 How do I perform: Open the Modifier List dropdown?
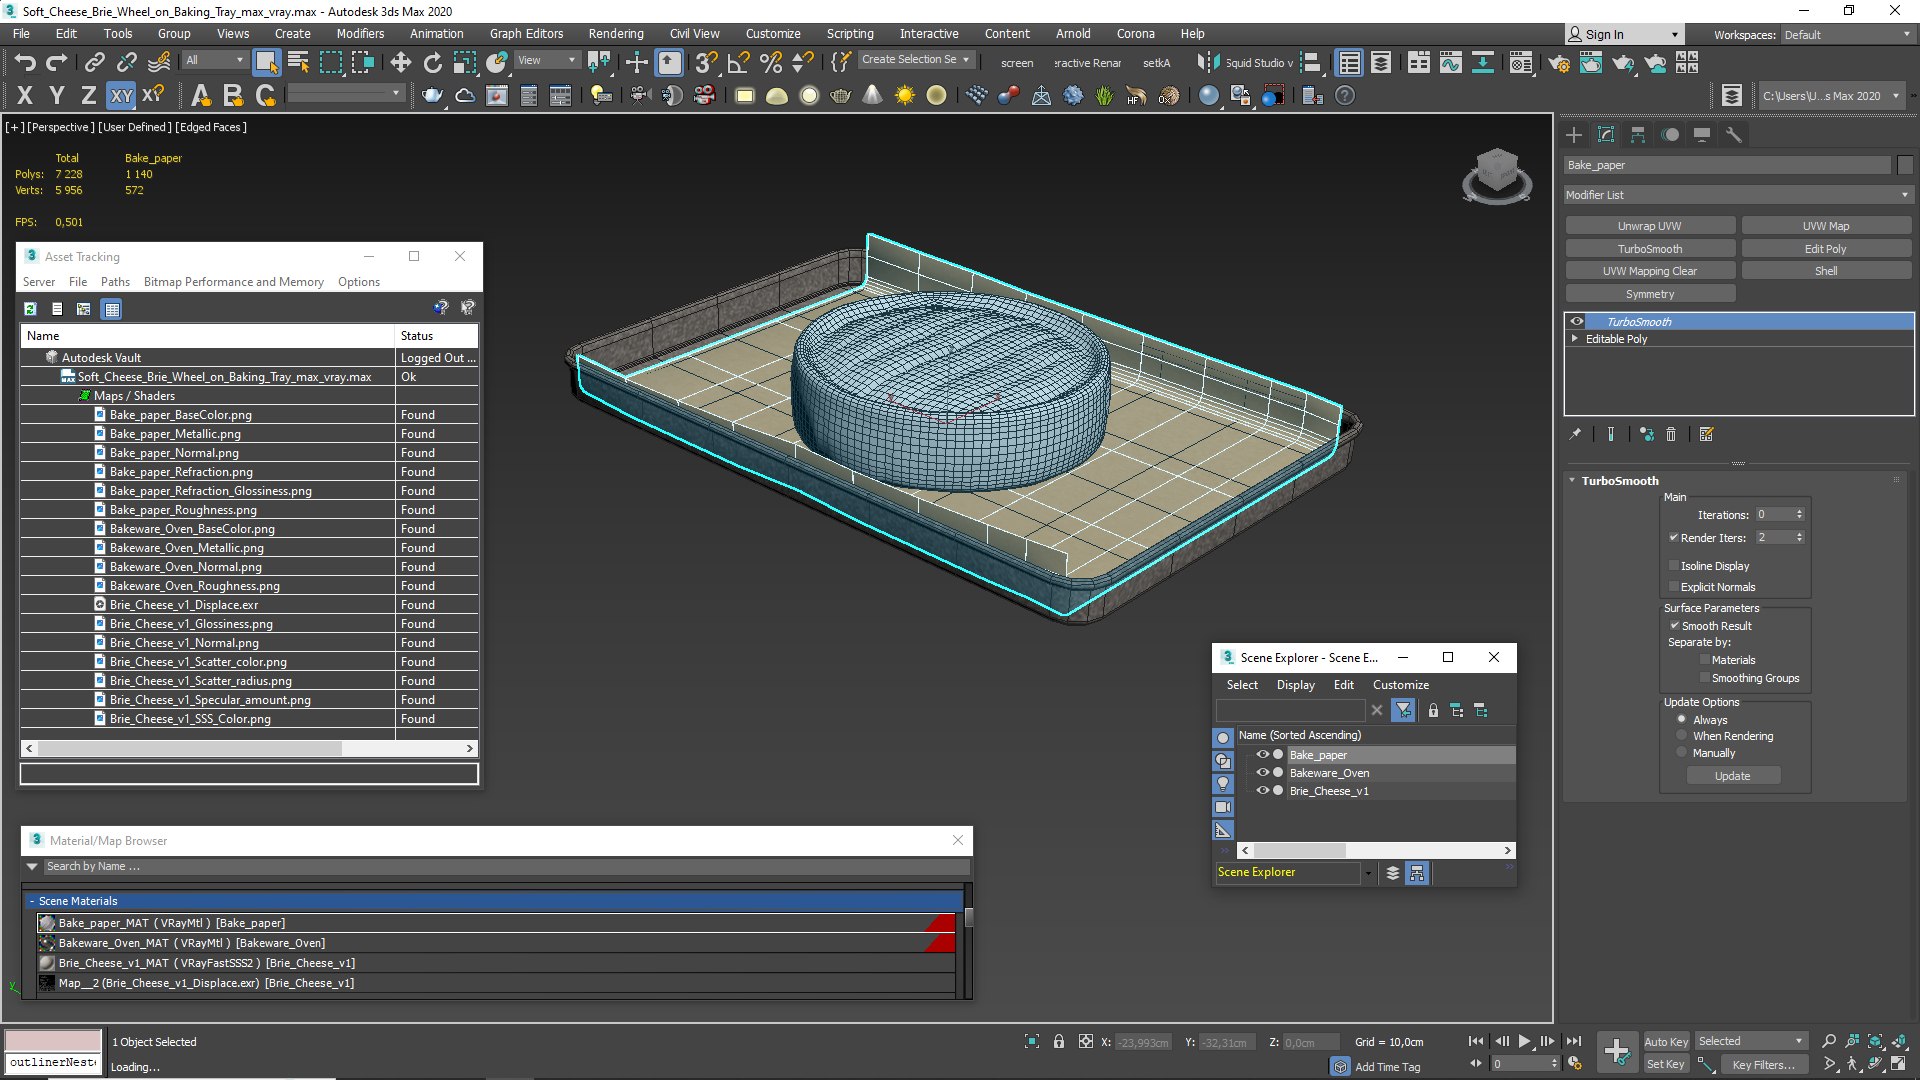coord(1737,195)
